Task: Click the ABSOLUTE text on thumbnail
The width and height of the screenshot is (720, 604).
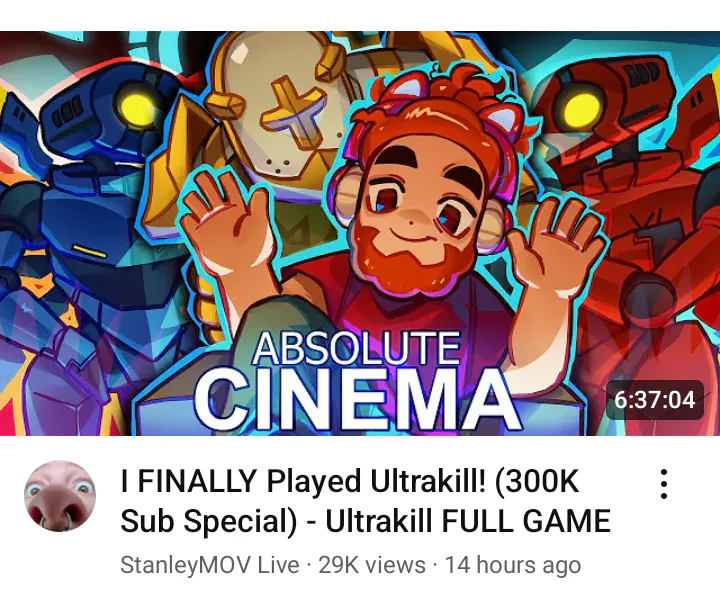Action: coord(356,349)
